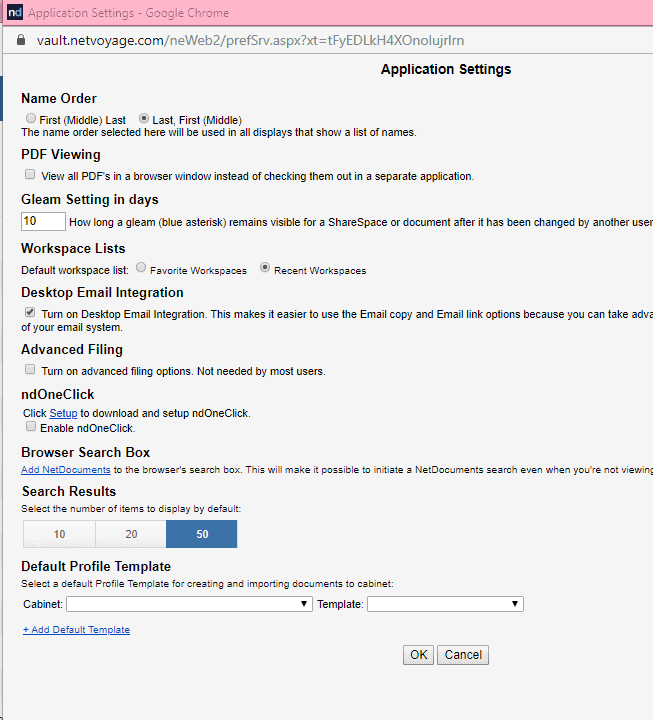Screen dimensions: 653x720
Task: Click the 'Template:' label
Action: (x=340, y=604)
